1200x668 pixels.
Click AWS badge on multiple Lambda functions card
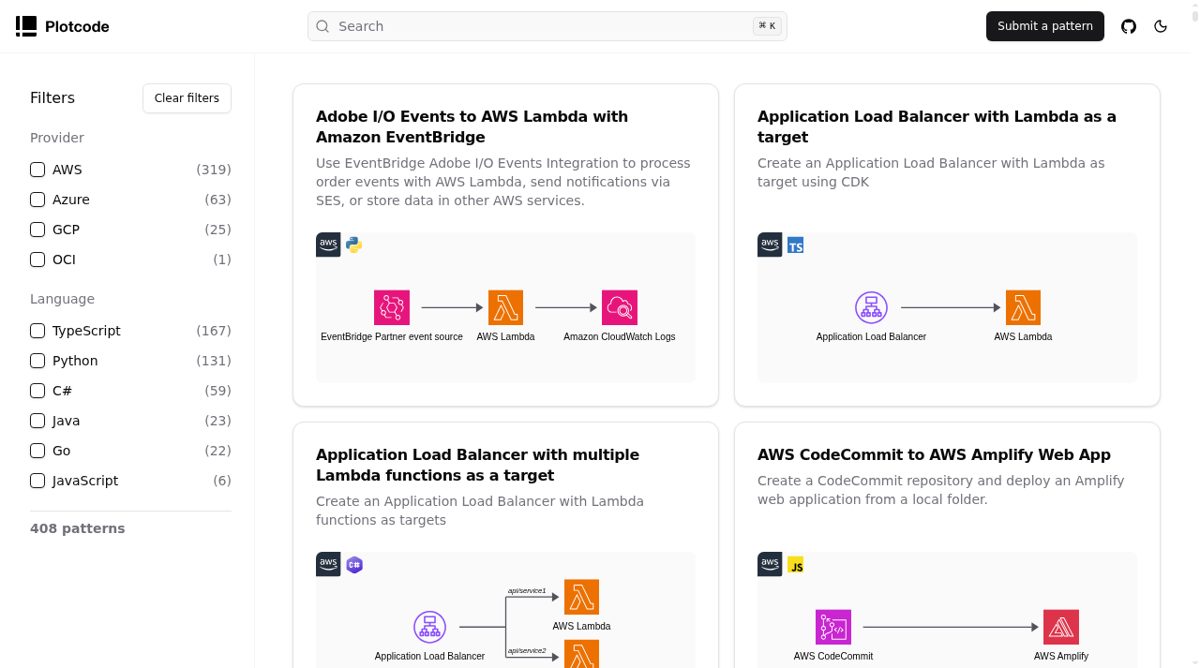(328, 564)
